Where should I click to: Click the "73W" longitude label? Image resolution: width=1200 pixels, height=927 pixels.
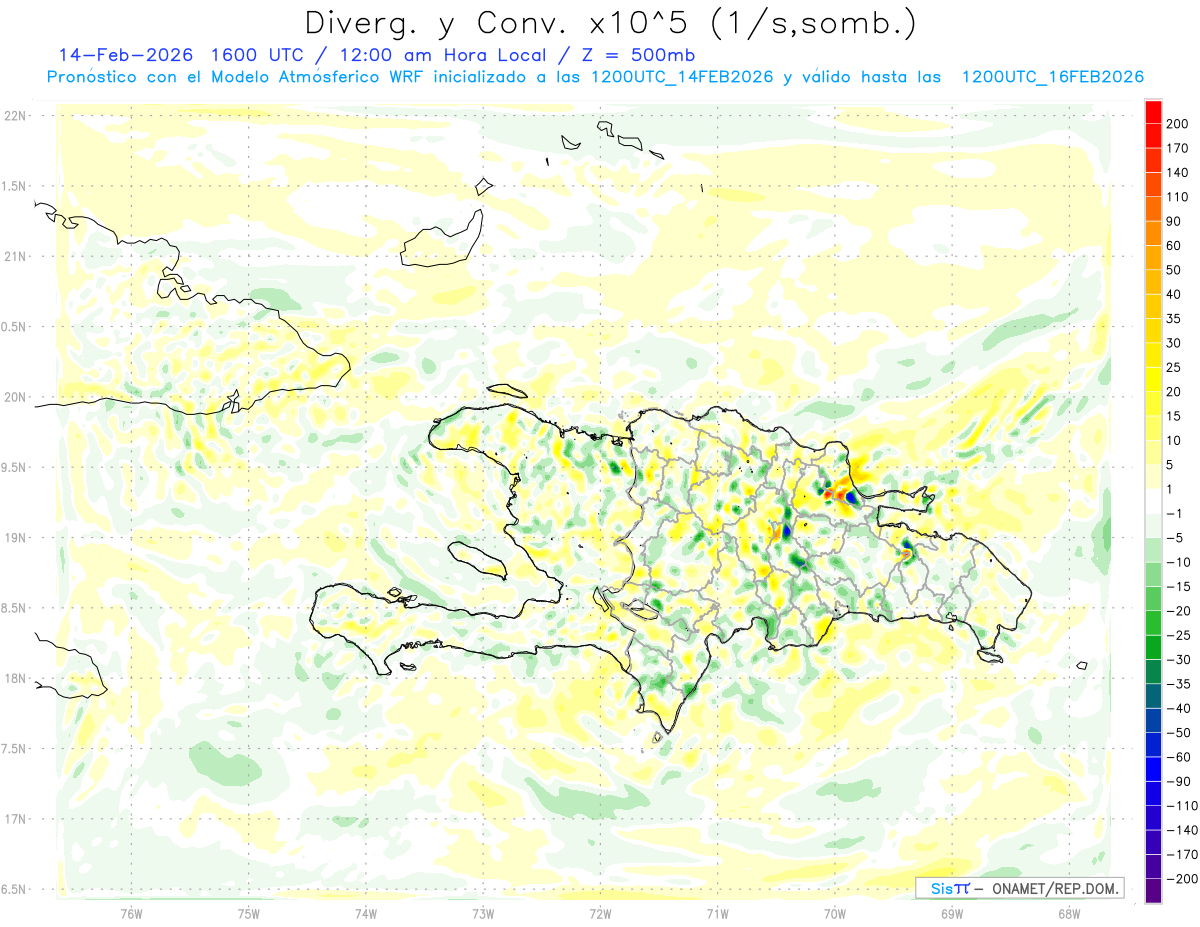point(483,913)
